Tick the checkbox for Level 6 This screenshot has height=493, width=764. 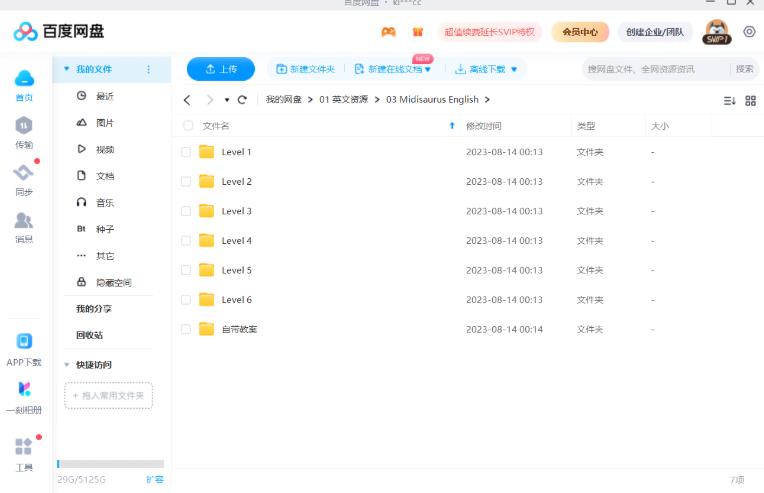pyautogui.click(x=186, y=300)
